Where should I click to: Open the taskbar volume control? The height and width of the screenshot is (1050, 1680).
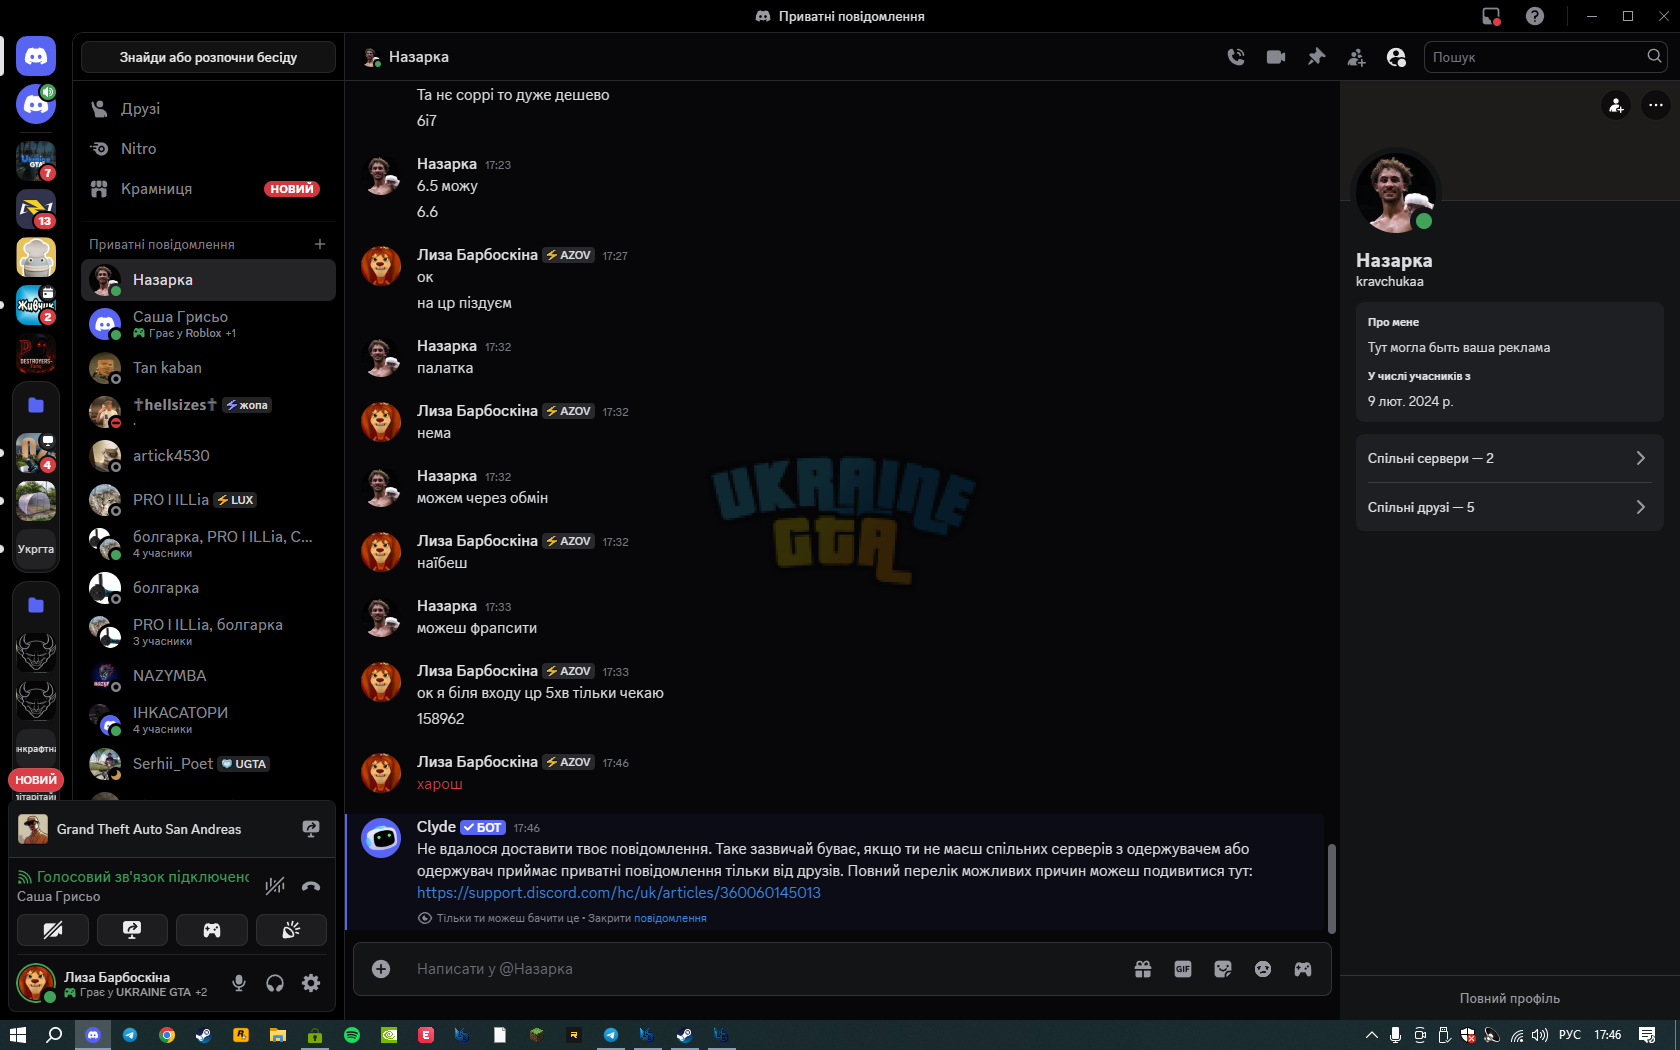[1540, 1035]
